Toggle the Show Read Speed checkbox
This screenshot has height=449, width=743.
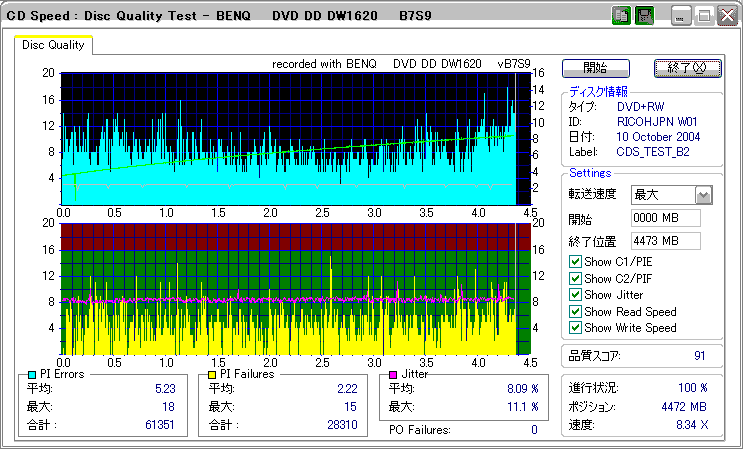(x=575, y=311)
